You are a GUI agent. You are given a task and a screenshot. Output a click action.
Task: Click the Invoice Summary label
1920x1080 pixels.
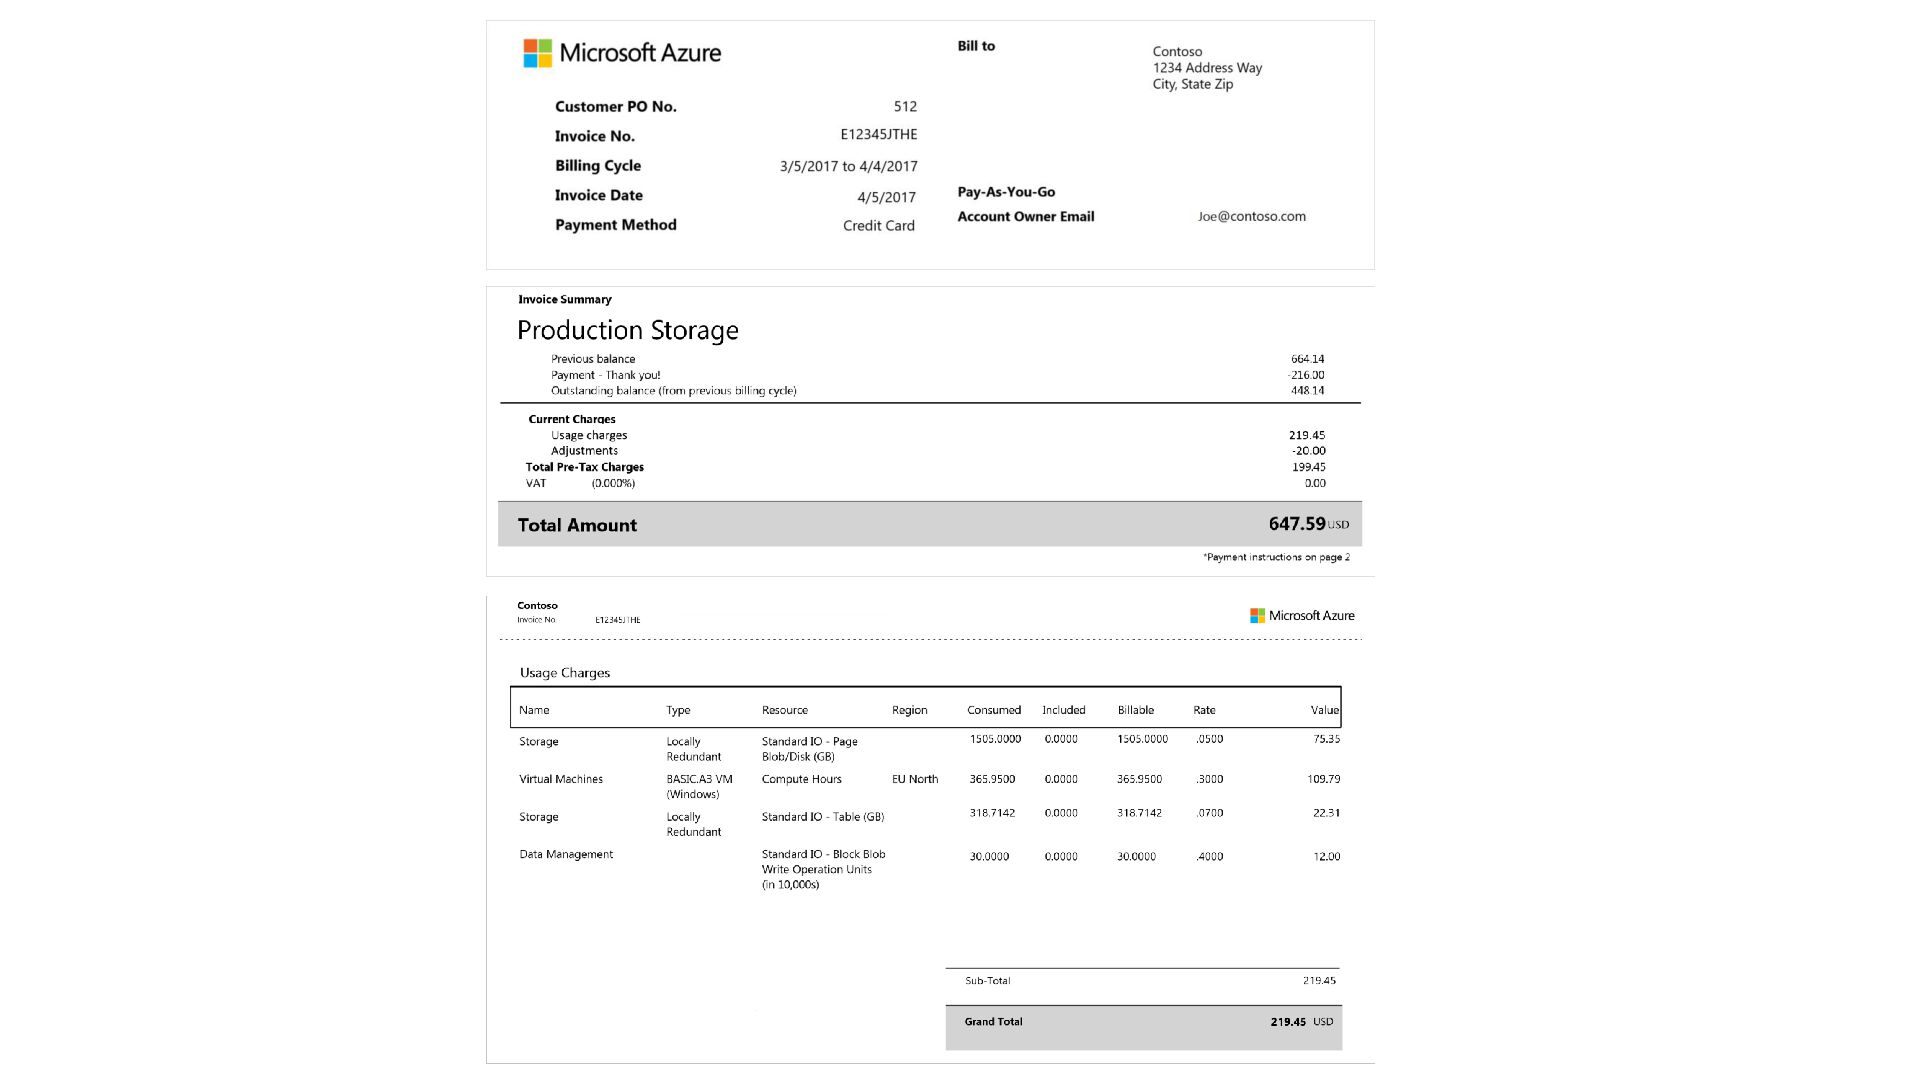tap(565, 299)
